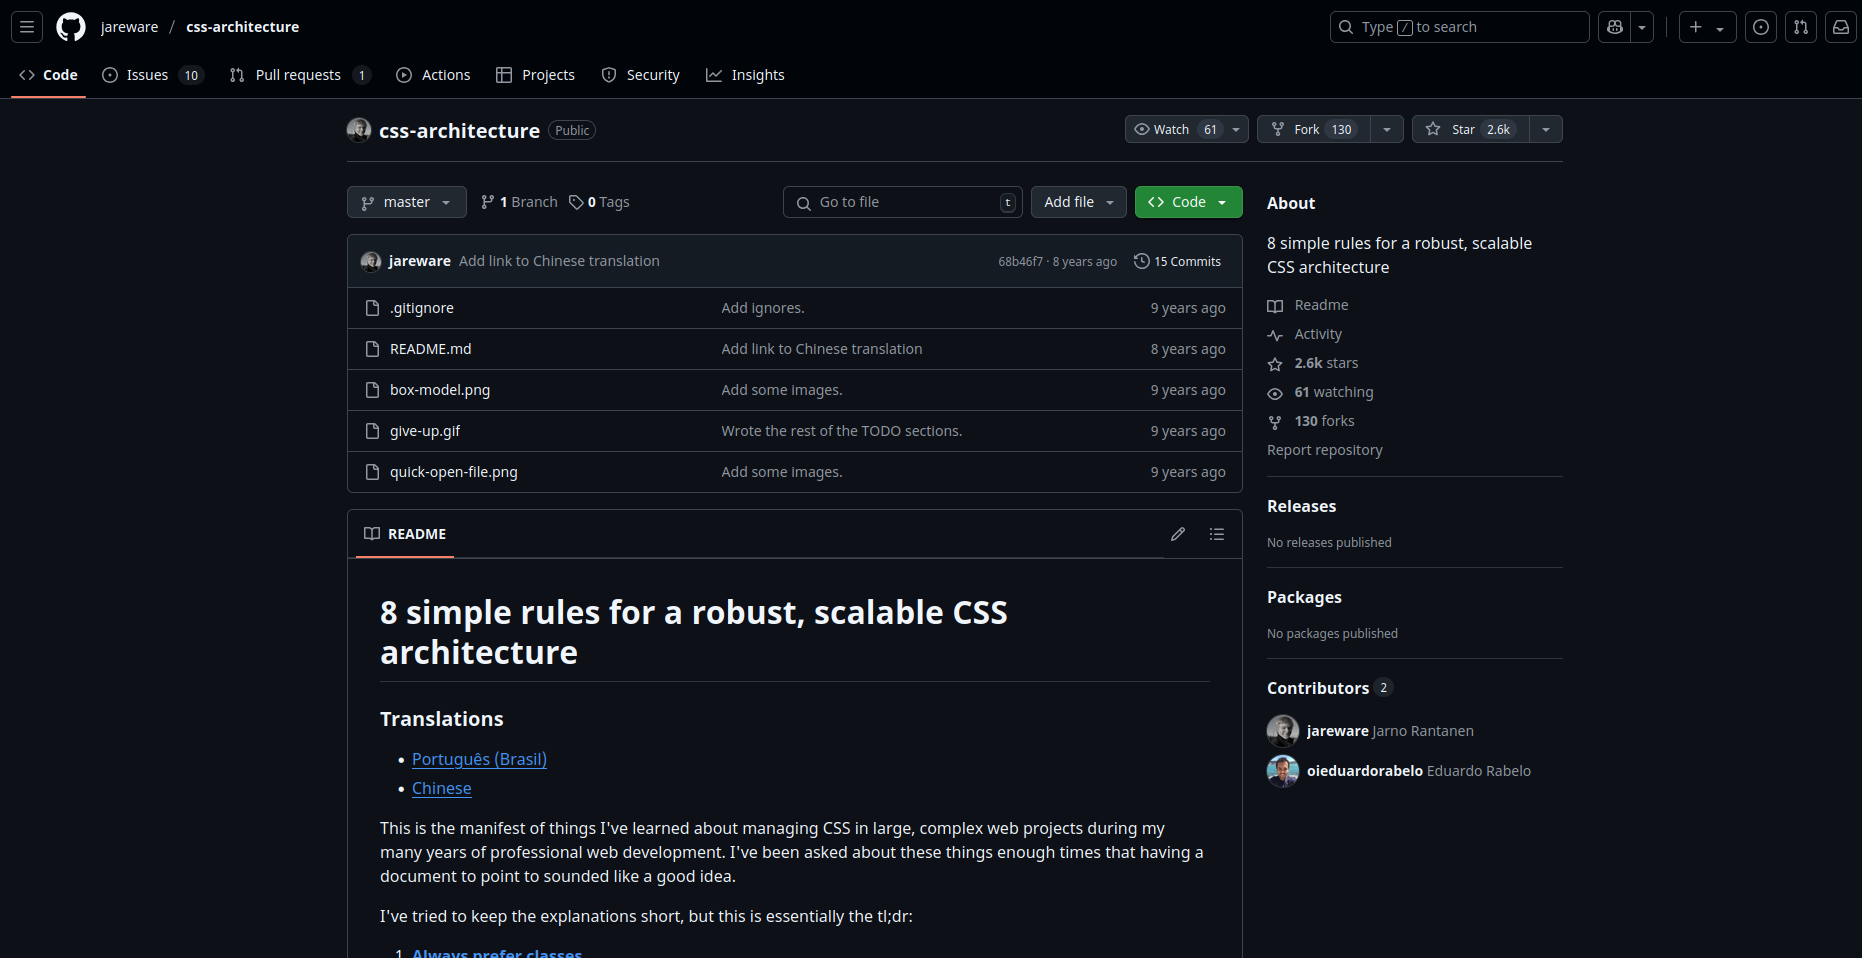Open the green Code dropdown
This screenshot has height=958, width=1862.
pyautogui.click(x=1188, y=201)
